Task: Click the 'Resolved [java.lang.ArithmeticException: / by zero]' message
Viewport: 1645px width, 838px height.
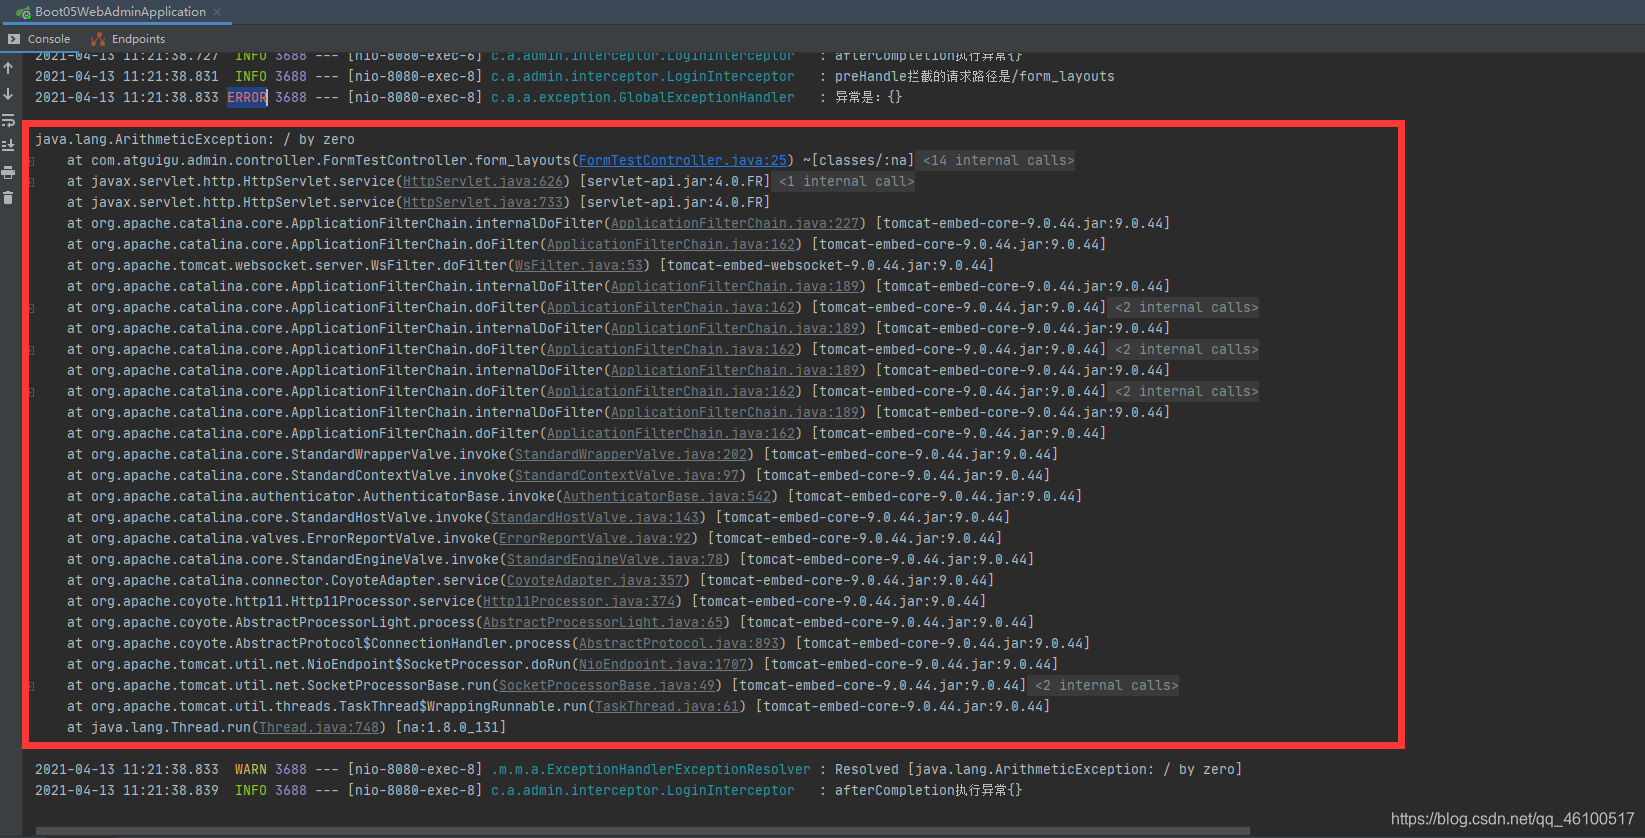Action: [x=1039, y=769]
